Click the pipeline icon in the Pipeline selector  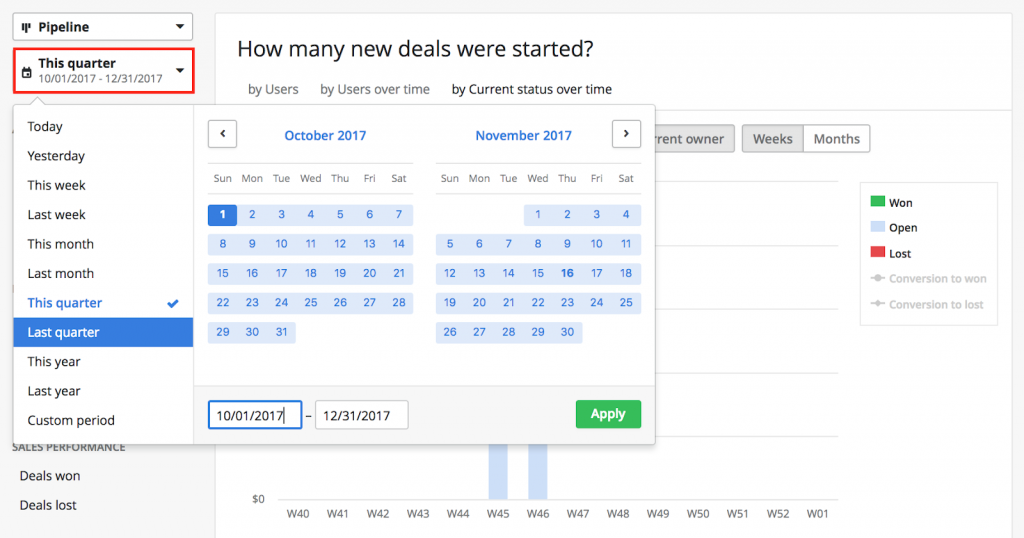(26, 27)
